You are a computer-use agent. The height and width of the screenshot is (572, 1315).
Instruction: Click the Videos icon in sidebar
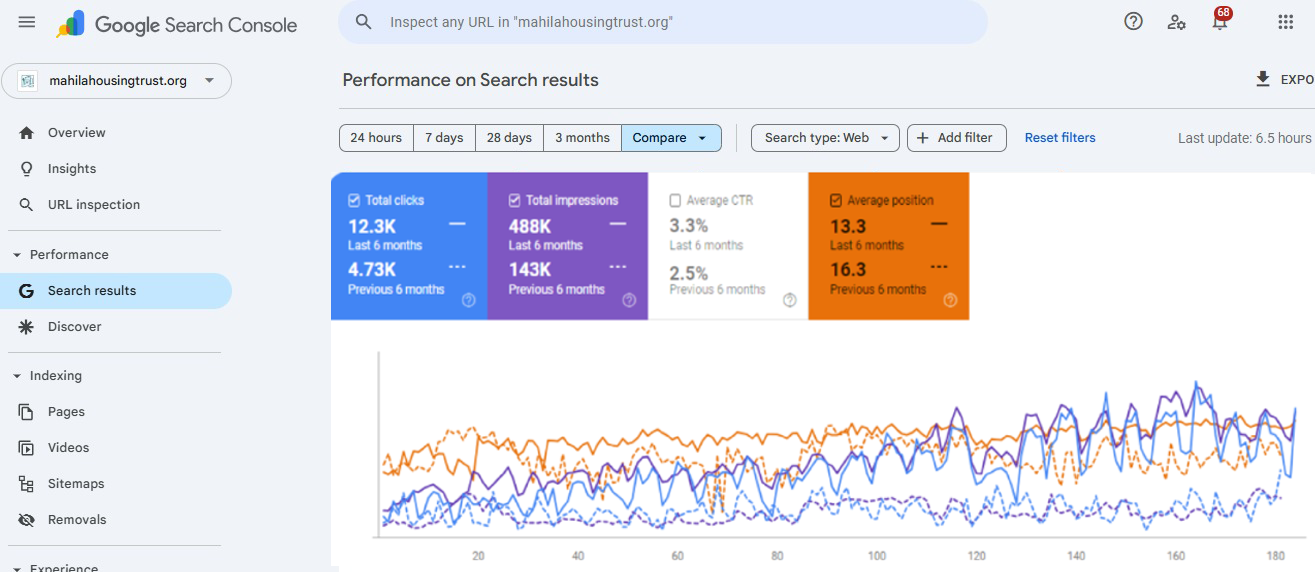[x=27, y=448]
